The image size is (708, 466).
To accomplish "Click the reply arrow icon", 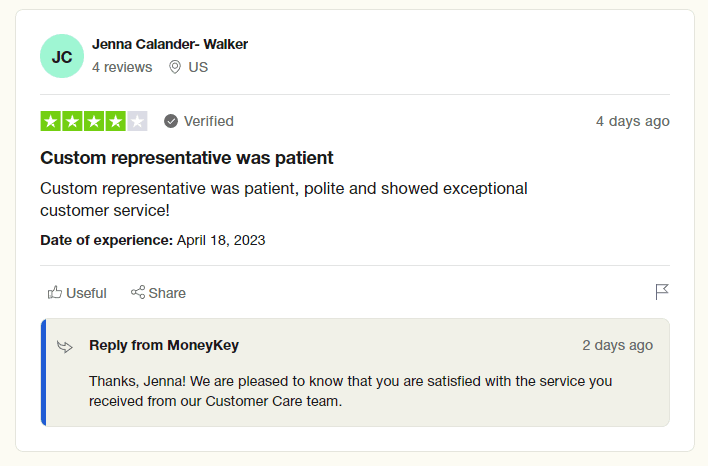I will (x=65, y=346).
